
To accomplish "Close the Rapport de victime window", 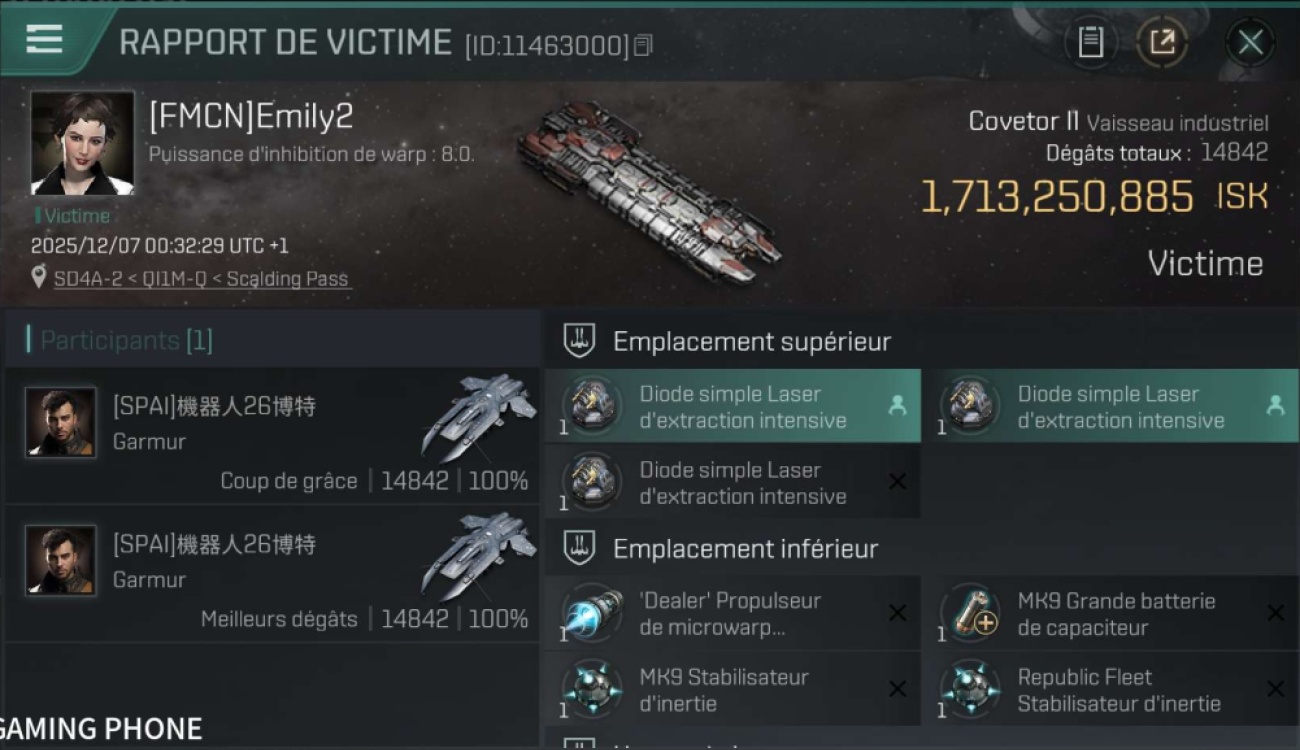I will [1250, 42].
